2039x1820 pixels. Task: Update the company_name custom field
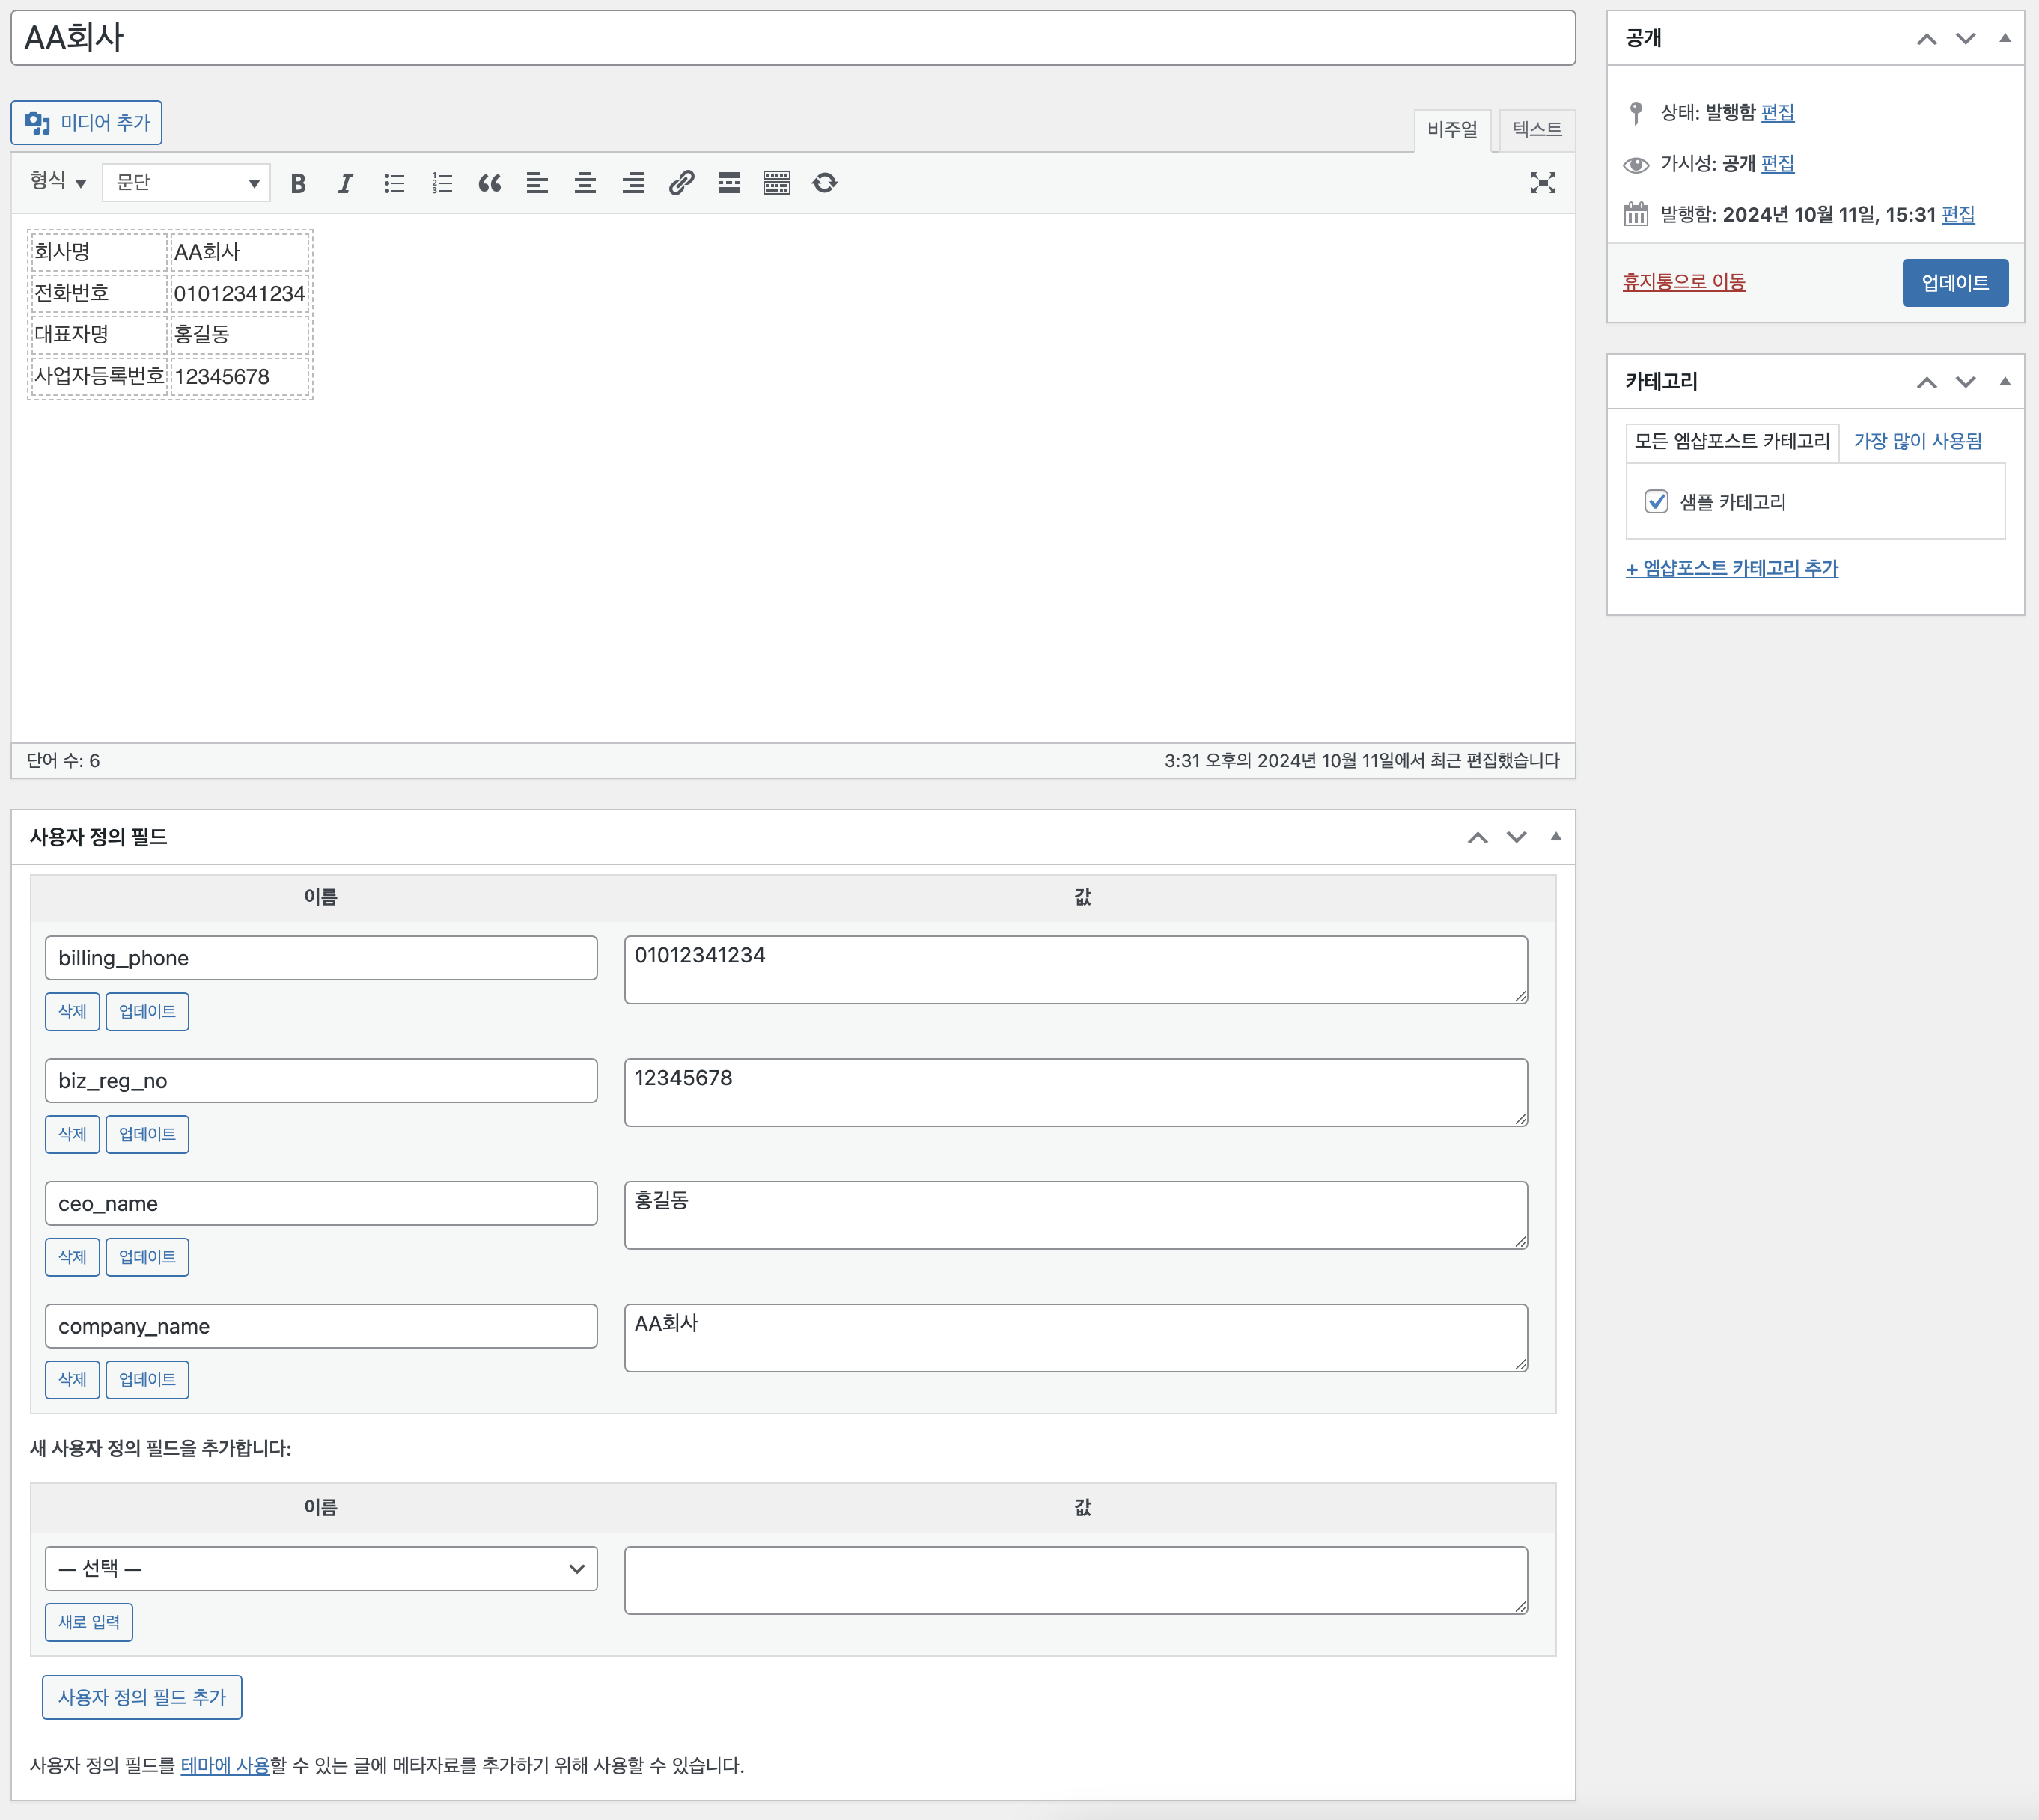[147, 1380]
